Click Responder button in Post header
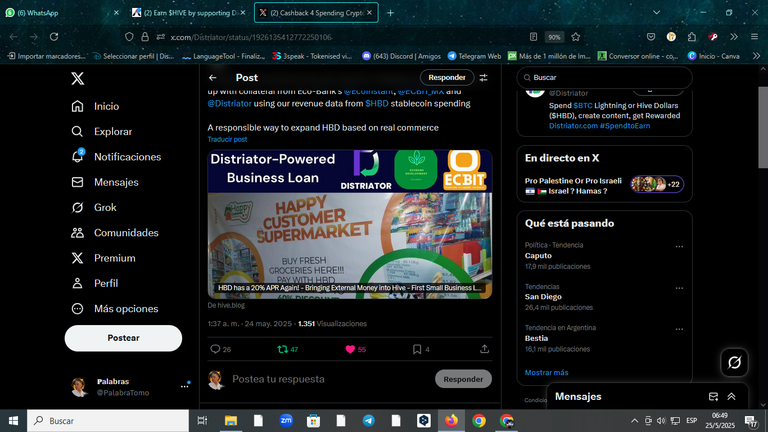 pyautogui.click(x=447, y=77)
